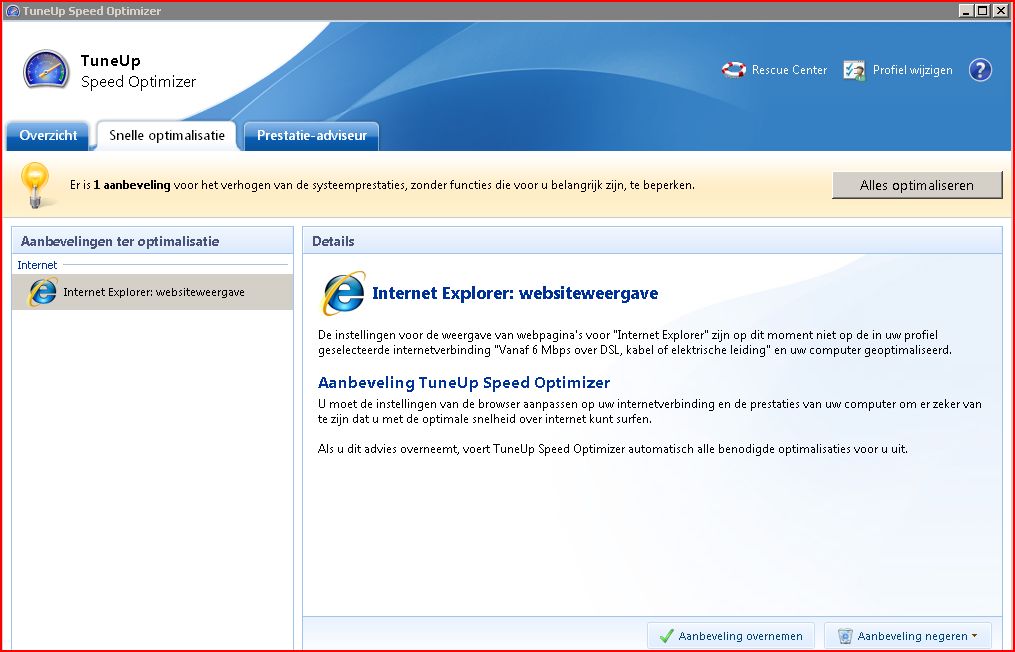Screen dimensions: 1015x652
Task: Maximize the TuneUp Speed Optimizer window
Action: [x=983, y=10]
